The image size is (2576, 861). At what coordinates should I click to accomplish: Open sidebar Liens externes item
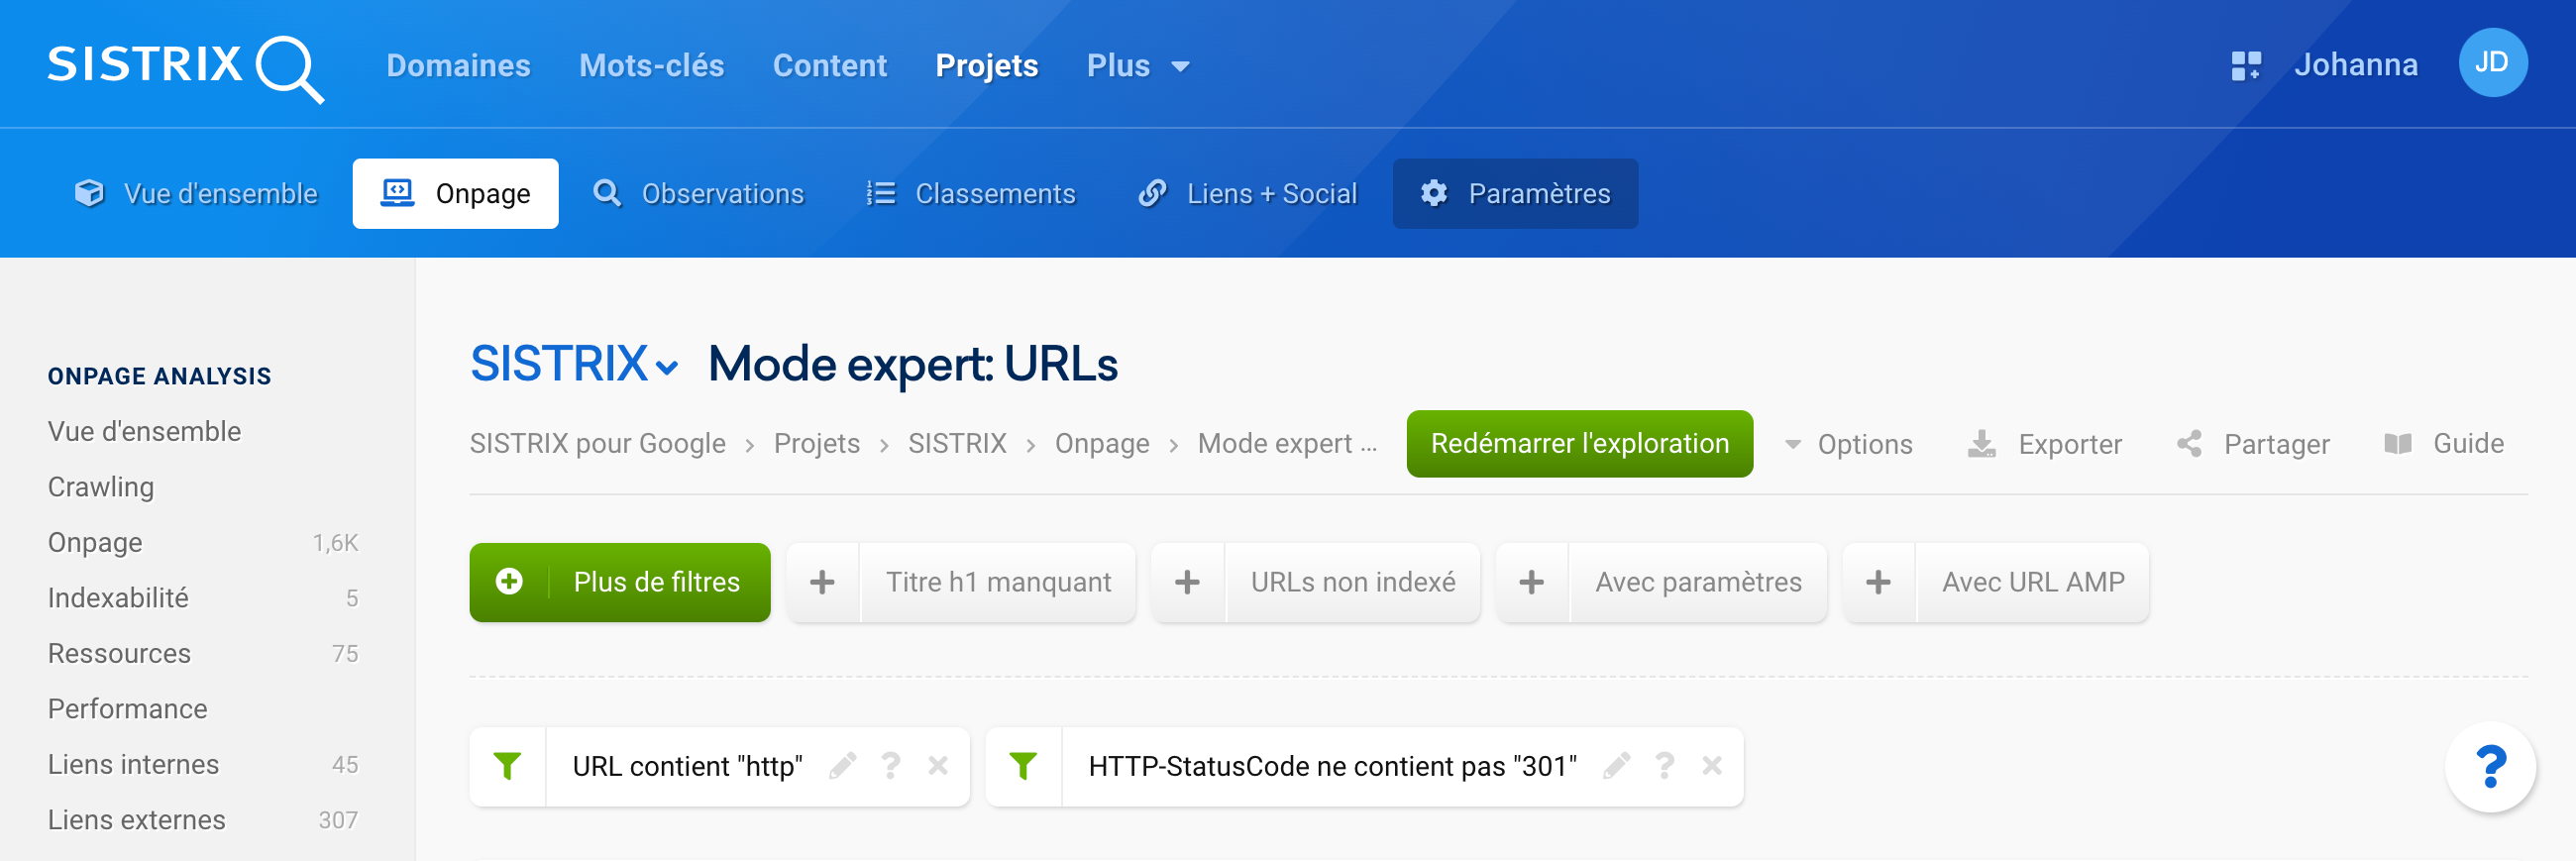tap(203, 820)
